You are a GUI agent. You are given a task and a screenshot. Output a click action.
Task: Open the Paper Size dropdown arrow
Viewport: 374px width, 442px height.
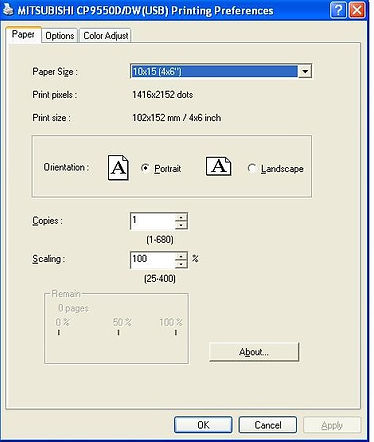(305, 71)
